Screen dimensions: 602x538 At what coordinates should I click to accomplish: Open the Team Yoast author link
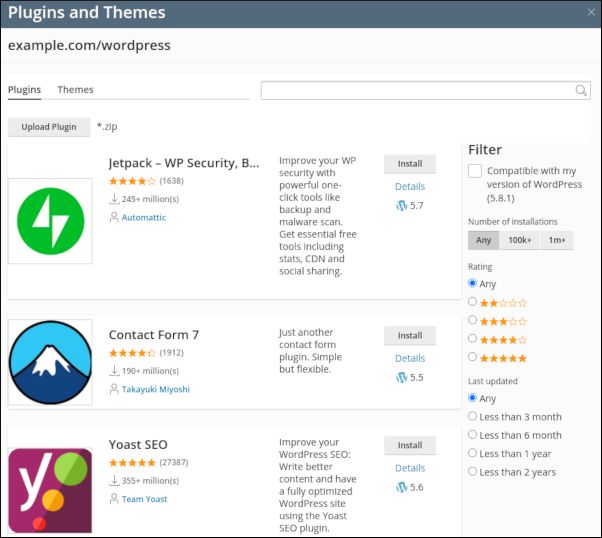coord(145,499)
